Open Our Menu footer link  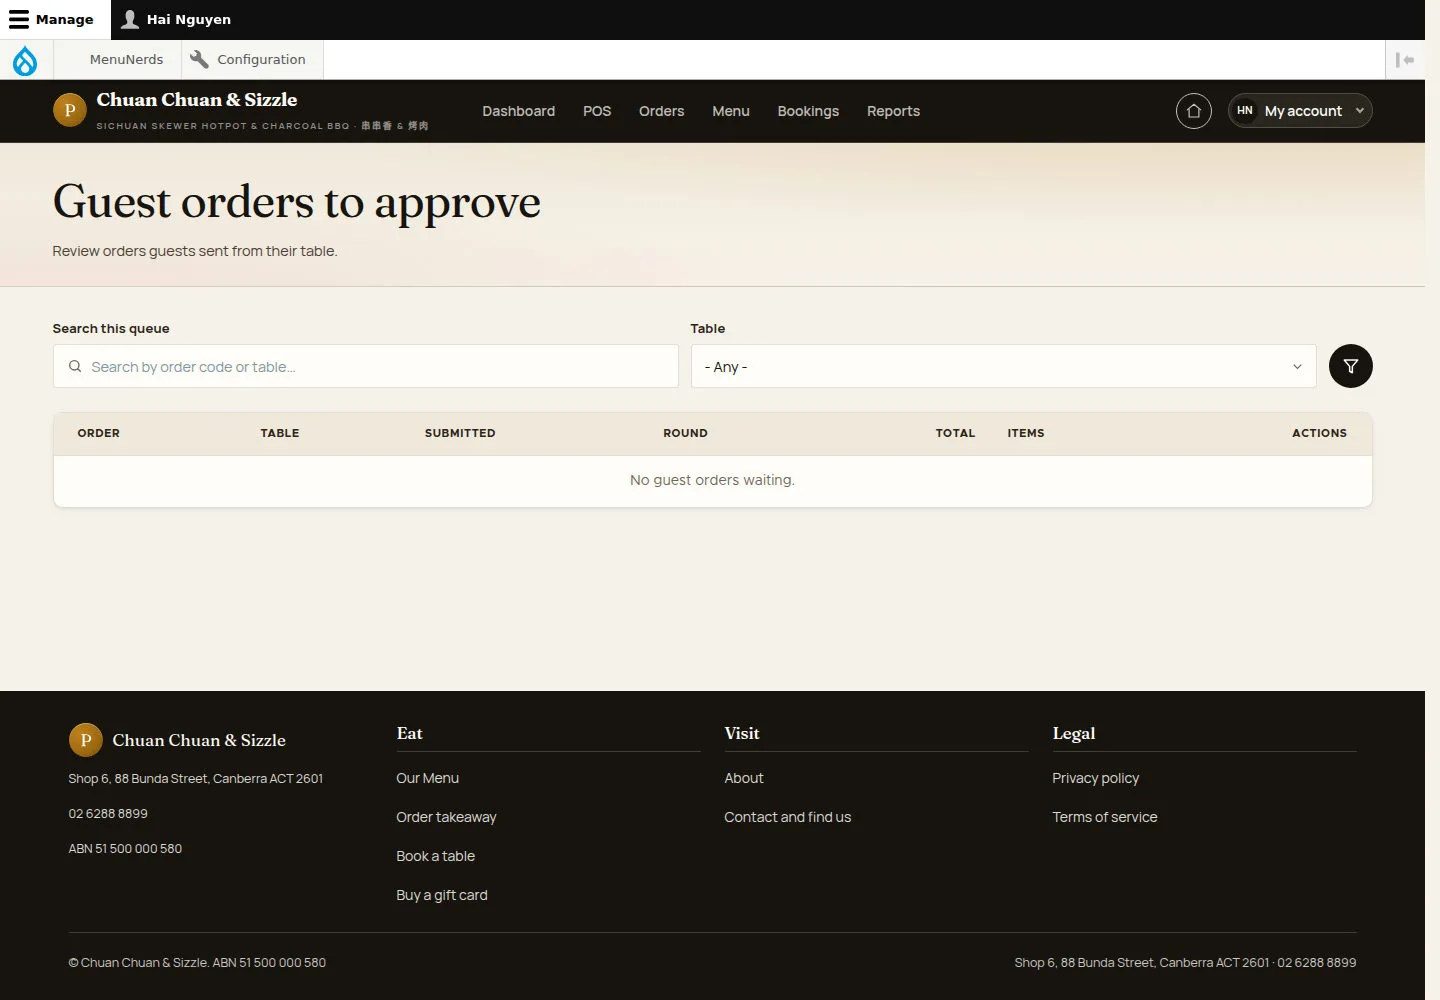tap(427, 778)
